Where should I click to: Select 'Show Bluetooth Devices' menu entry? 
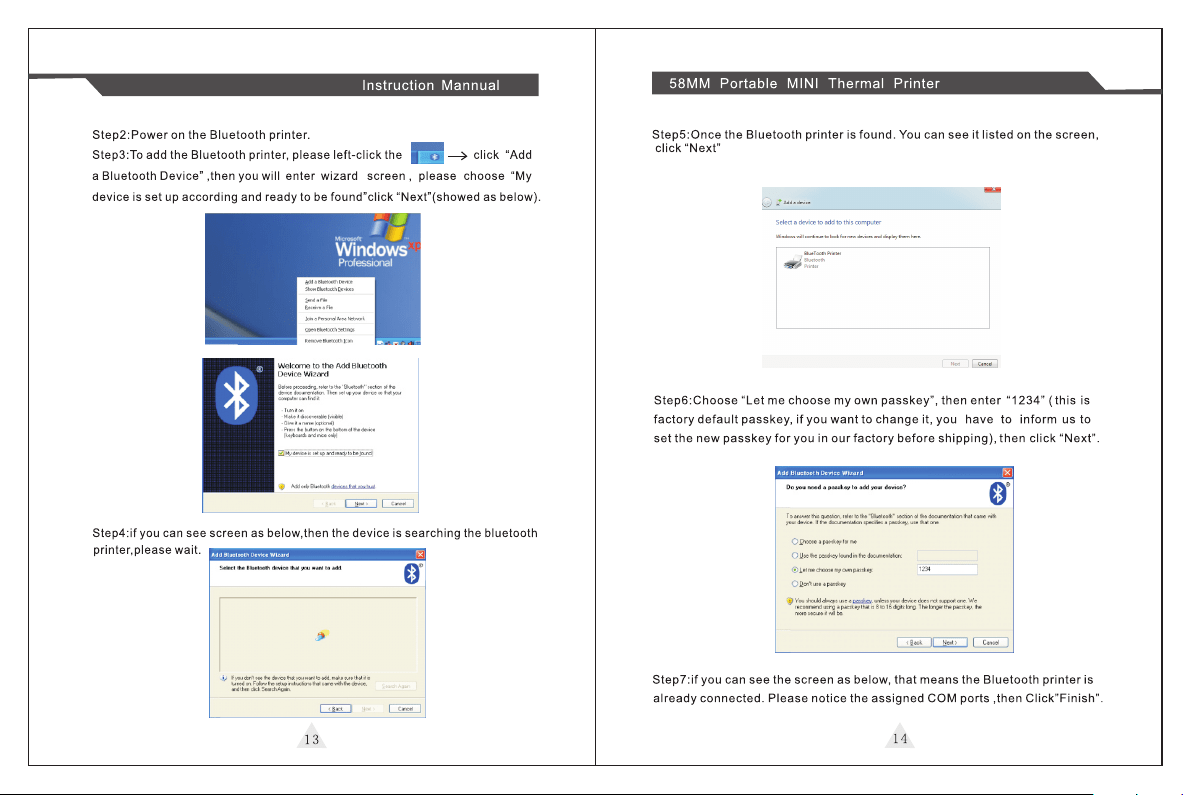(329, 290)
